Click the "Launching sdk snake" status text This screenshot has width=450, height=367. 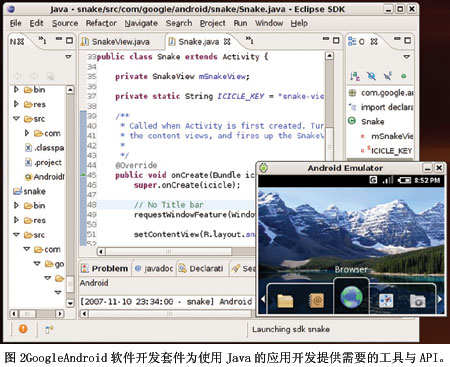291,329
